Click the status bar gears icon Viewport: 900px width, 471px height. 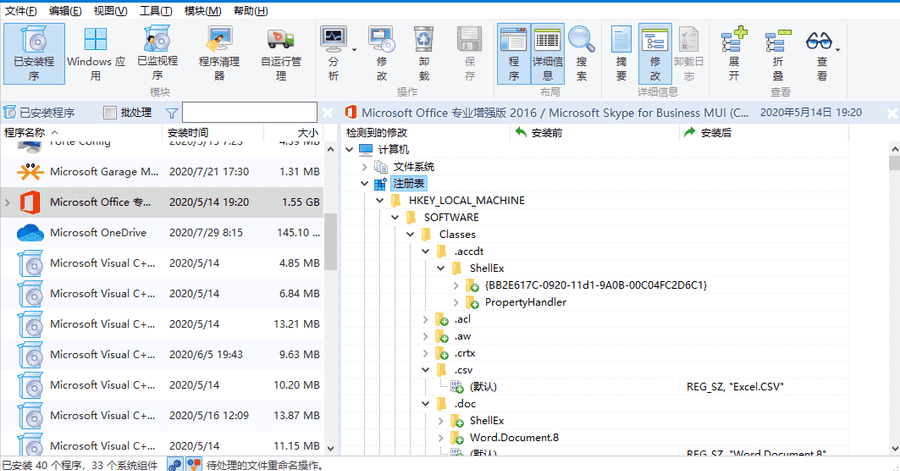[x=175, y=464]
